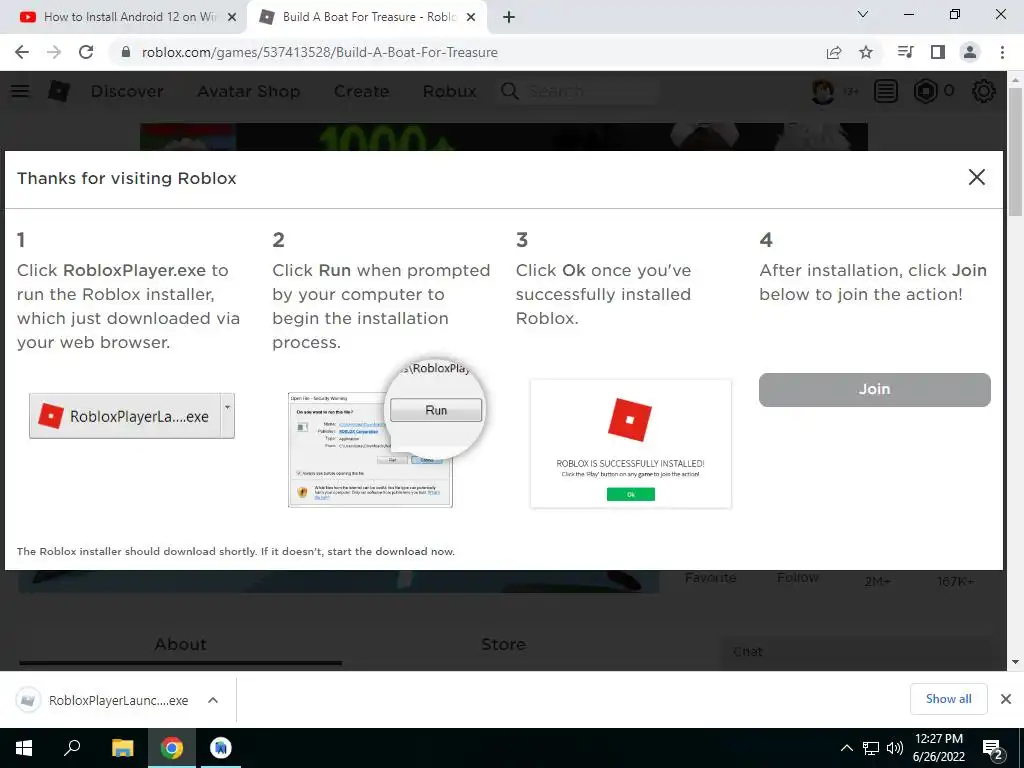Viewport: 1024px width, 768px height.
Task: Click the Follow label
Action: (797, 578)
